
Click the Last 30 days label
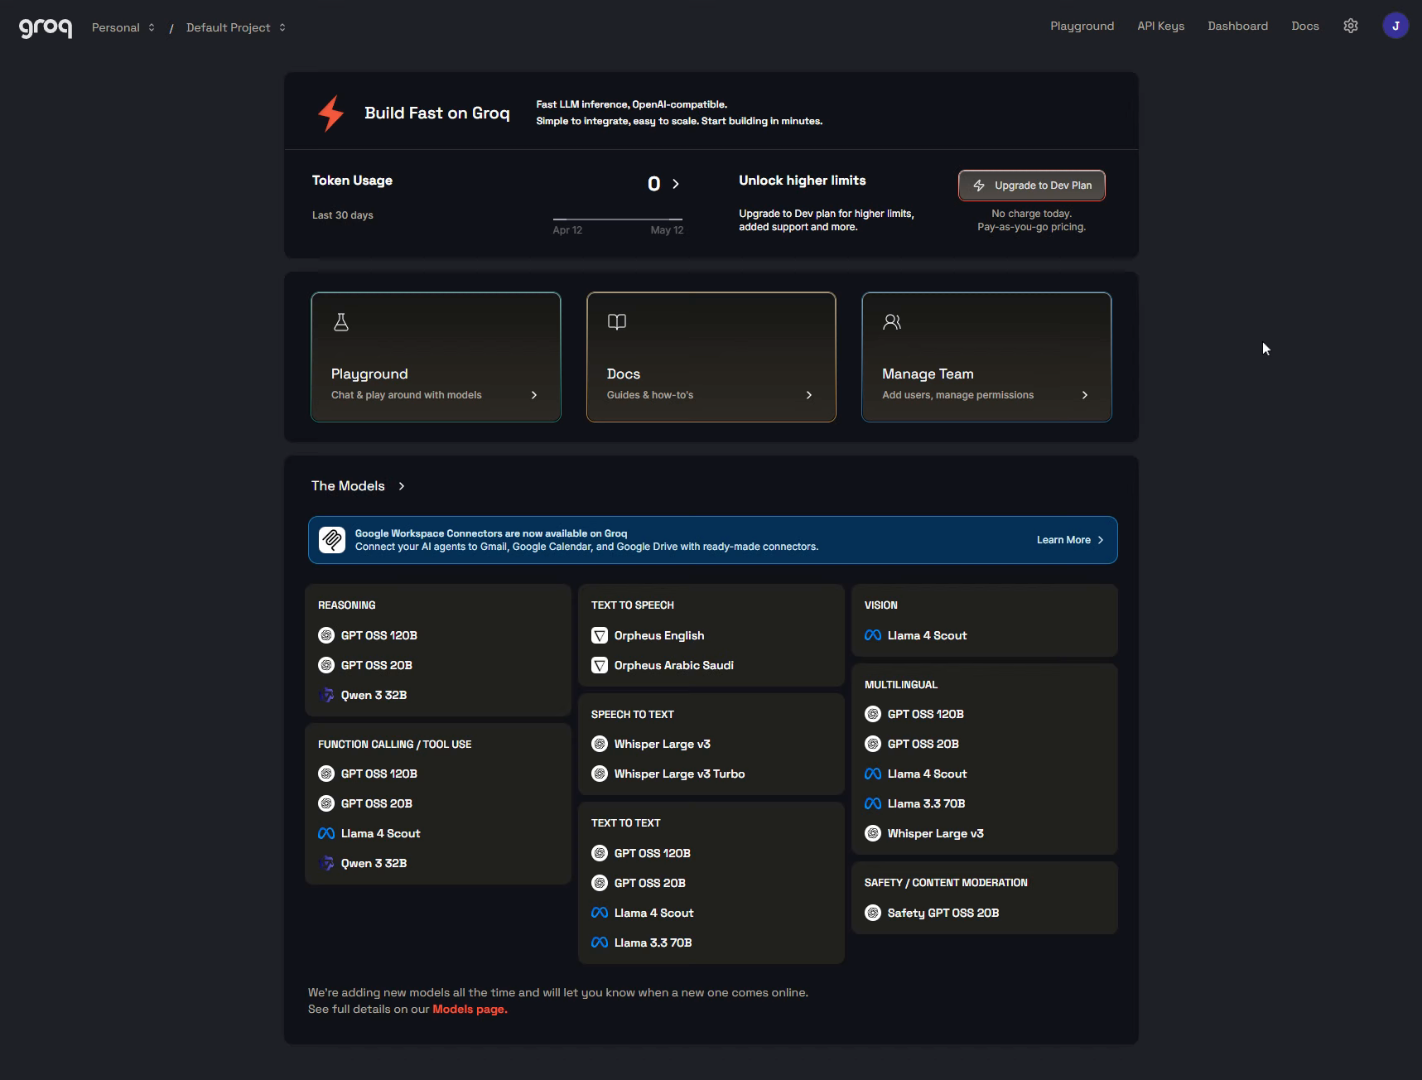click(x=342, y=215)
